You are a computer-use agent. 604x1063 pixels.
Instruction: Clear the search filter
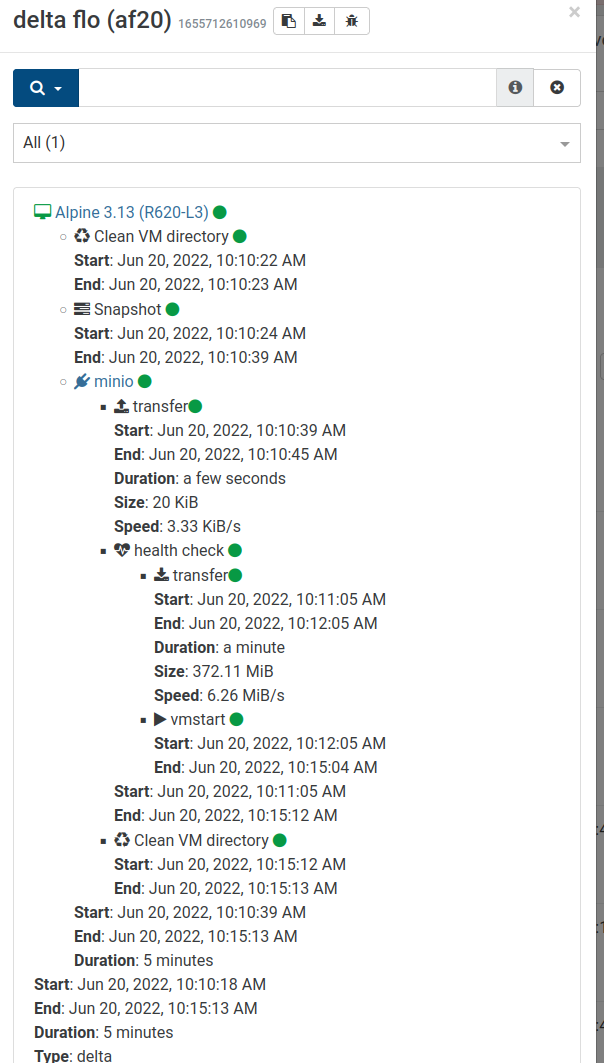coord(557,88)
